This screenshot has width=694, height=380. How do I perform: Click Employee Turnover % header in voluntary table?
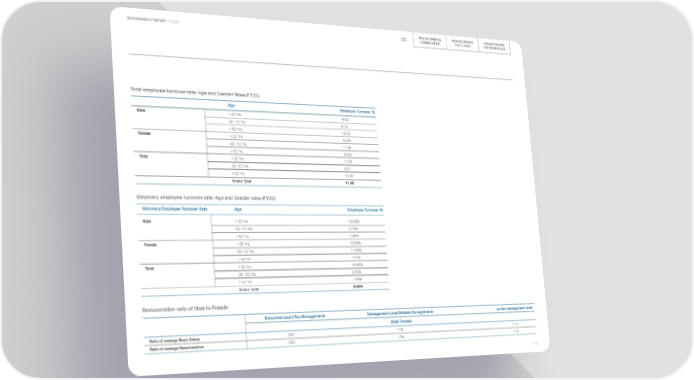[365, 210]
